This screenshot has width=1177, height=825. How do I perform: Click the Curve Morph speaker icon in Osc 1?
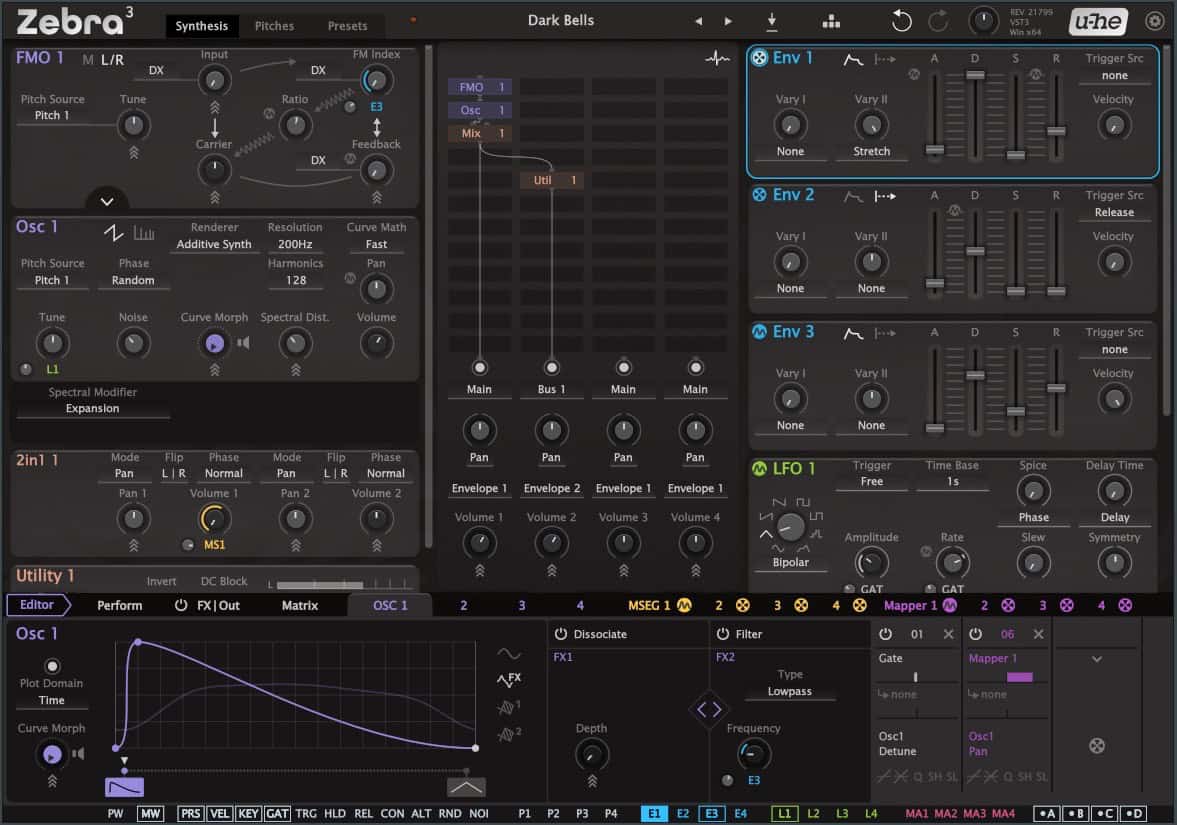(244, 343)
